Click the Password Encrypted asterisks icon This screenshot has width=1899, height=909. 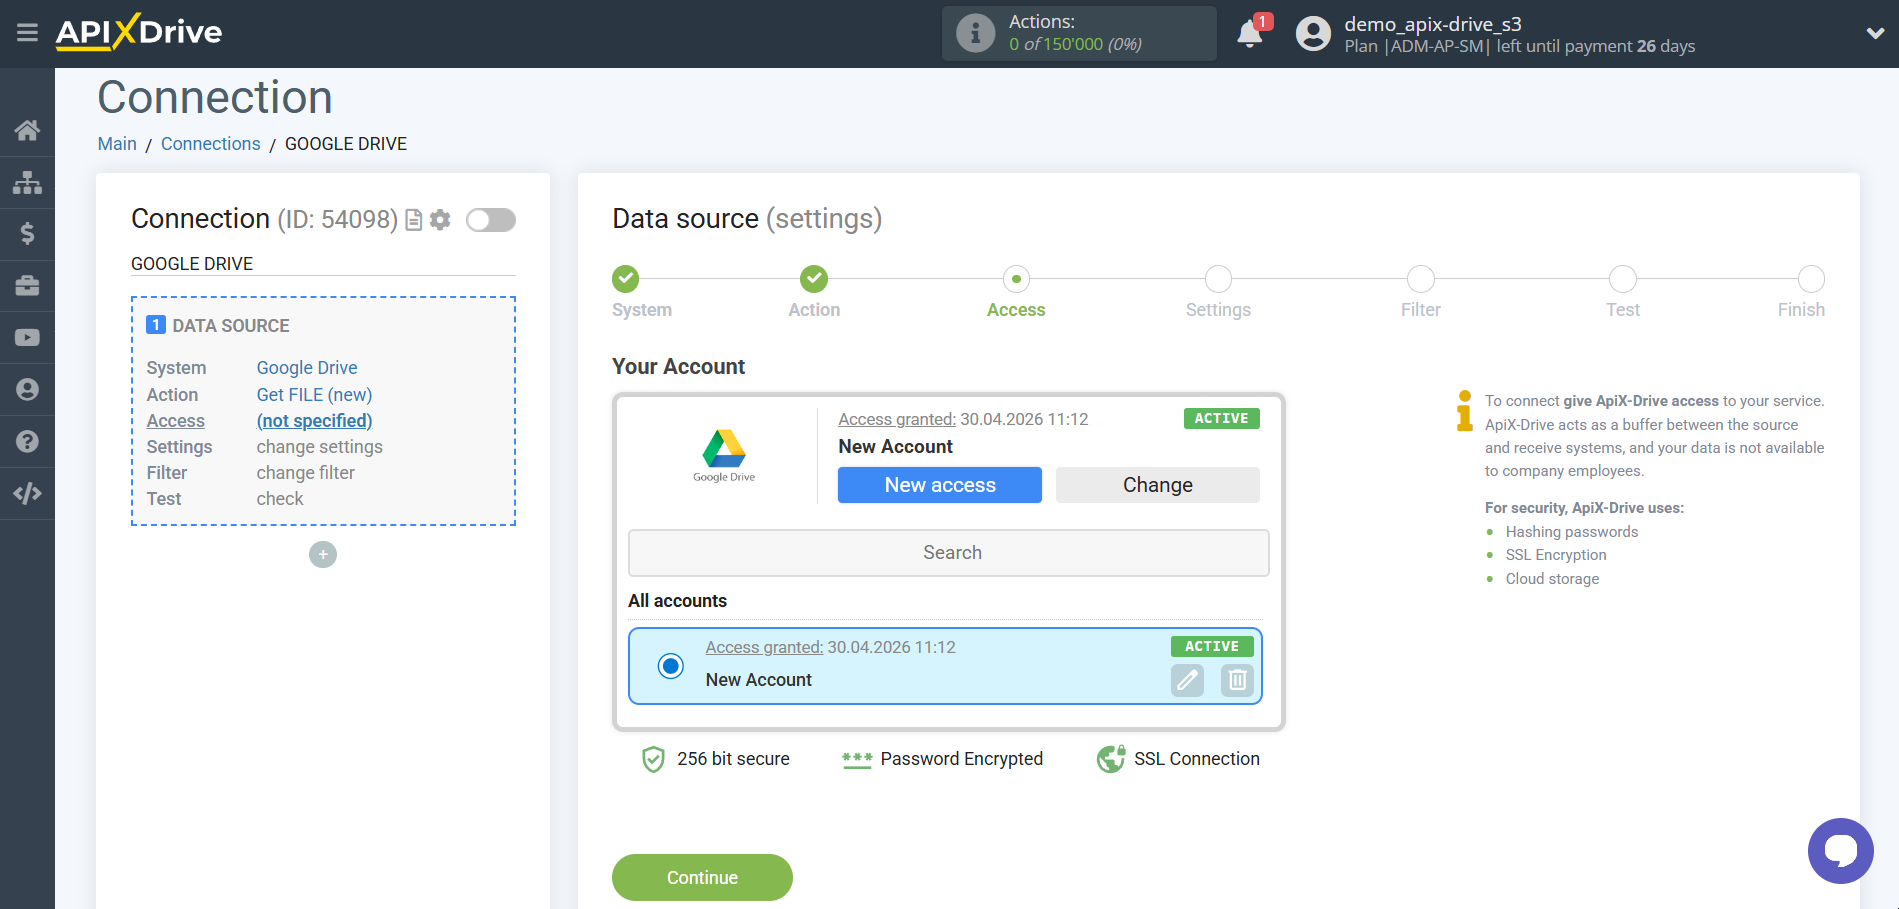[857, 760]
